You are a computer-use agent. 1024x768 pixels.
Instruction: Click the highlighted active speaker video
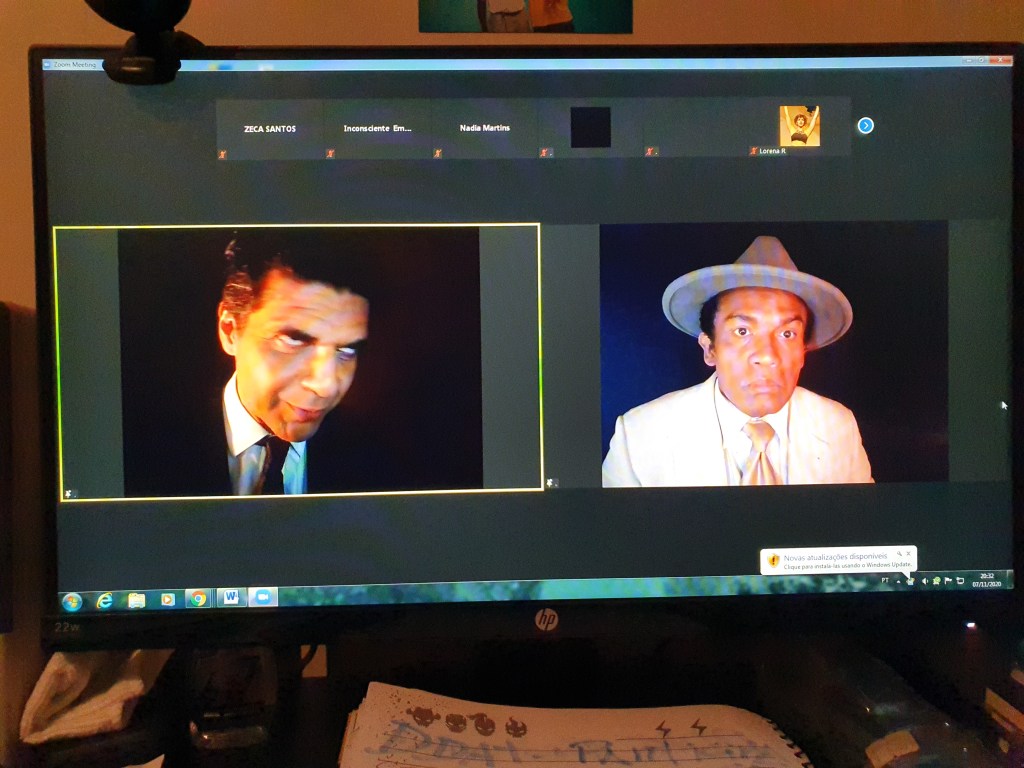pyautogui.click(x=299, y=360)
